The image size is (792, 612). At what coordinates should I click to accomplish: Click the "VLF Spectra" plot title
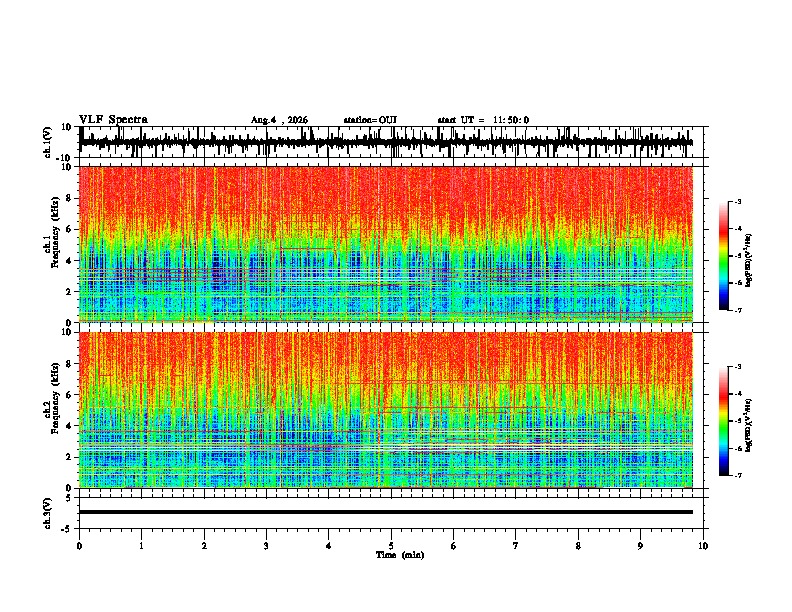click(x=113, y=120)
